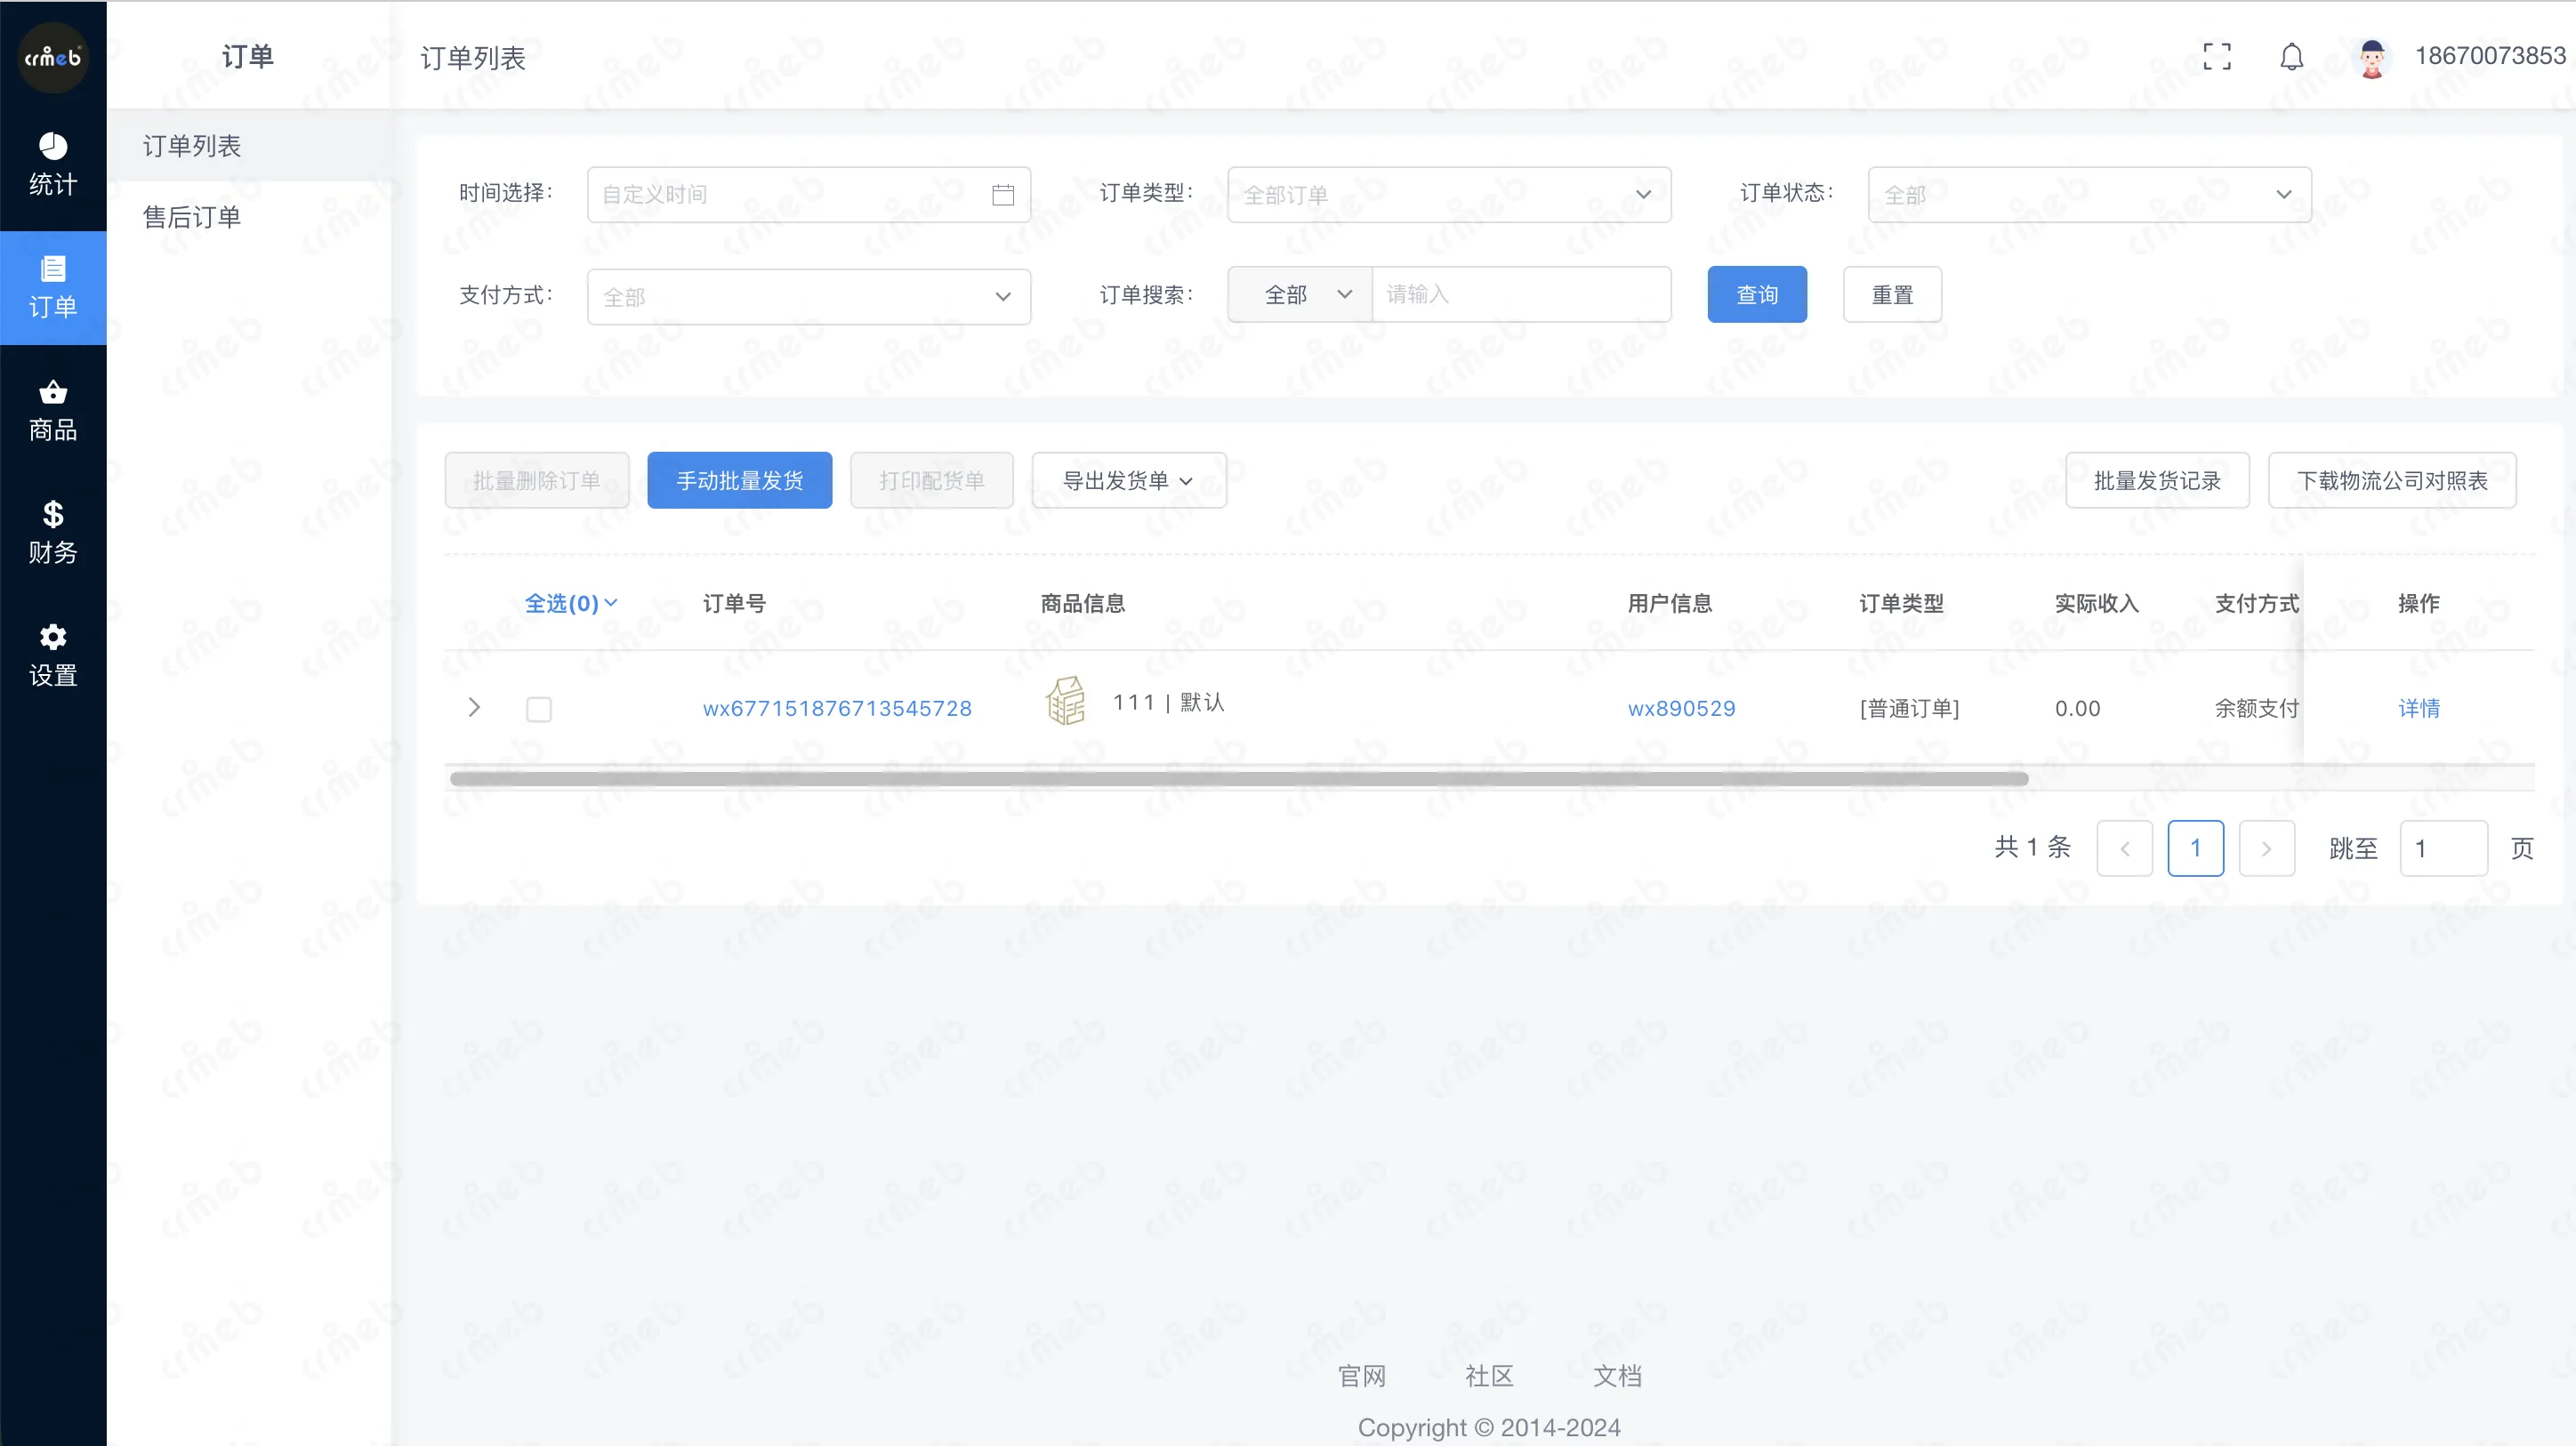The height and width of the screenshot is (1446, 2576).
Task: Toggle fullscreen mode icon
Action: [x=2217, y=57]
